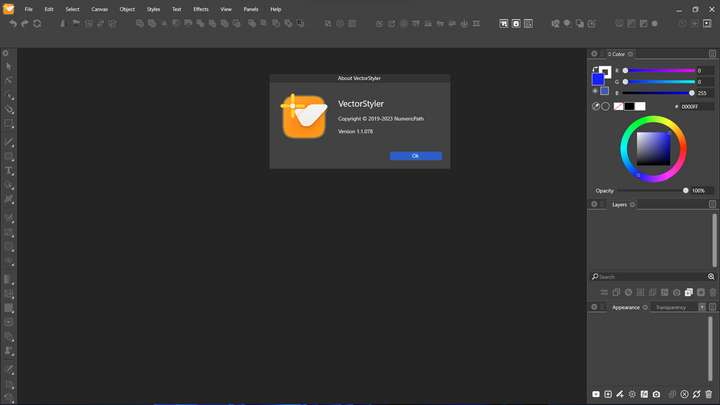Click the circled X icon in Appearance panel bottom
The image size is (720, 405).
pos(684,394)
